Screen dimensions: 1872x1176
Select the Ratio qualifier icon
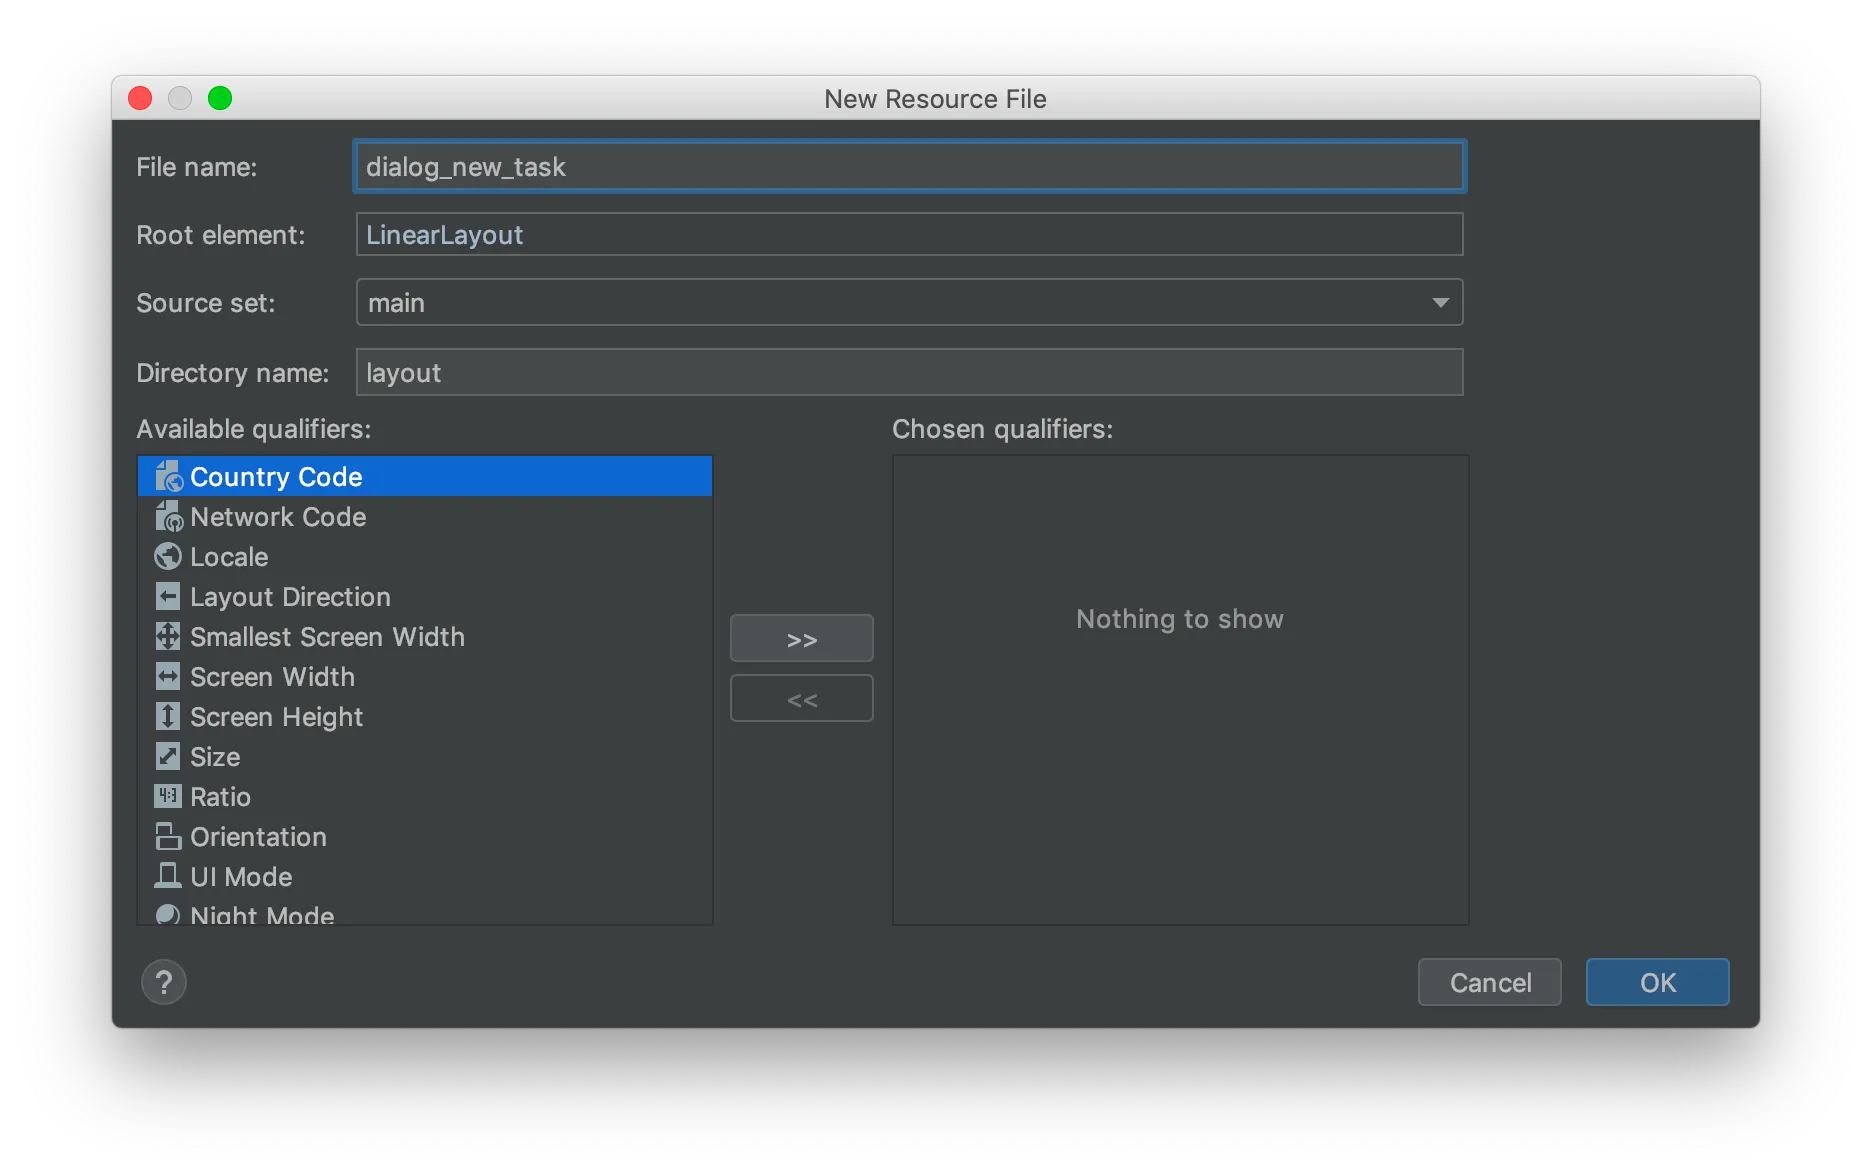click(168, 797)
